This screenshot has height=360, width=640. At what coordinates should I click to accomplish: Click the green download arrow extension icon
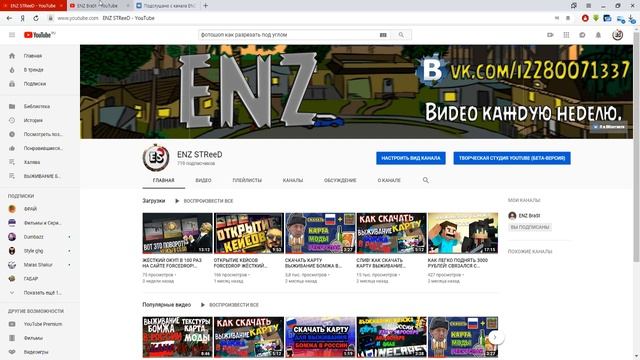[596, 18]
